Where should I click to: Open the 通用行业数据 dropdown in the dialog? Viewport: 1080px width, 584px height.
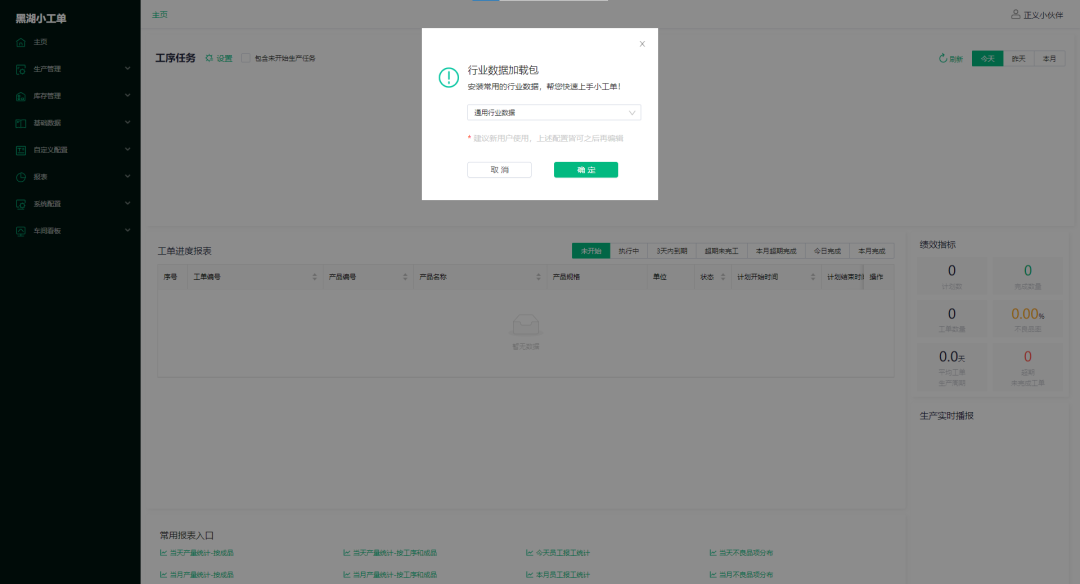pyautogui.click(x=554, y=112)
